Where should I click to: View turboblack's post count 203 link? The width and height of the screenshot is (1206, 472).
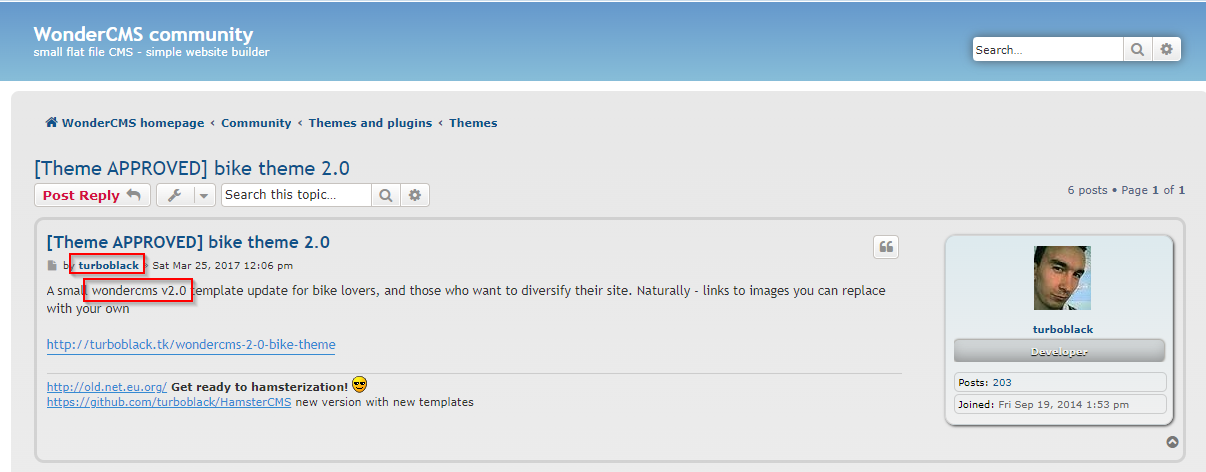click(x=1002, y=382)
